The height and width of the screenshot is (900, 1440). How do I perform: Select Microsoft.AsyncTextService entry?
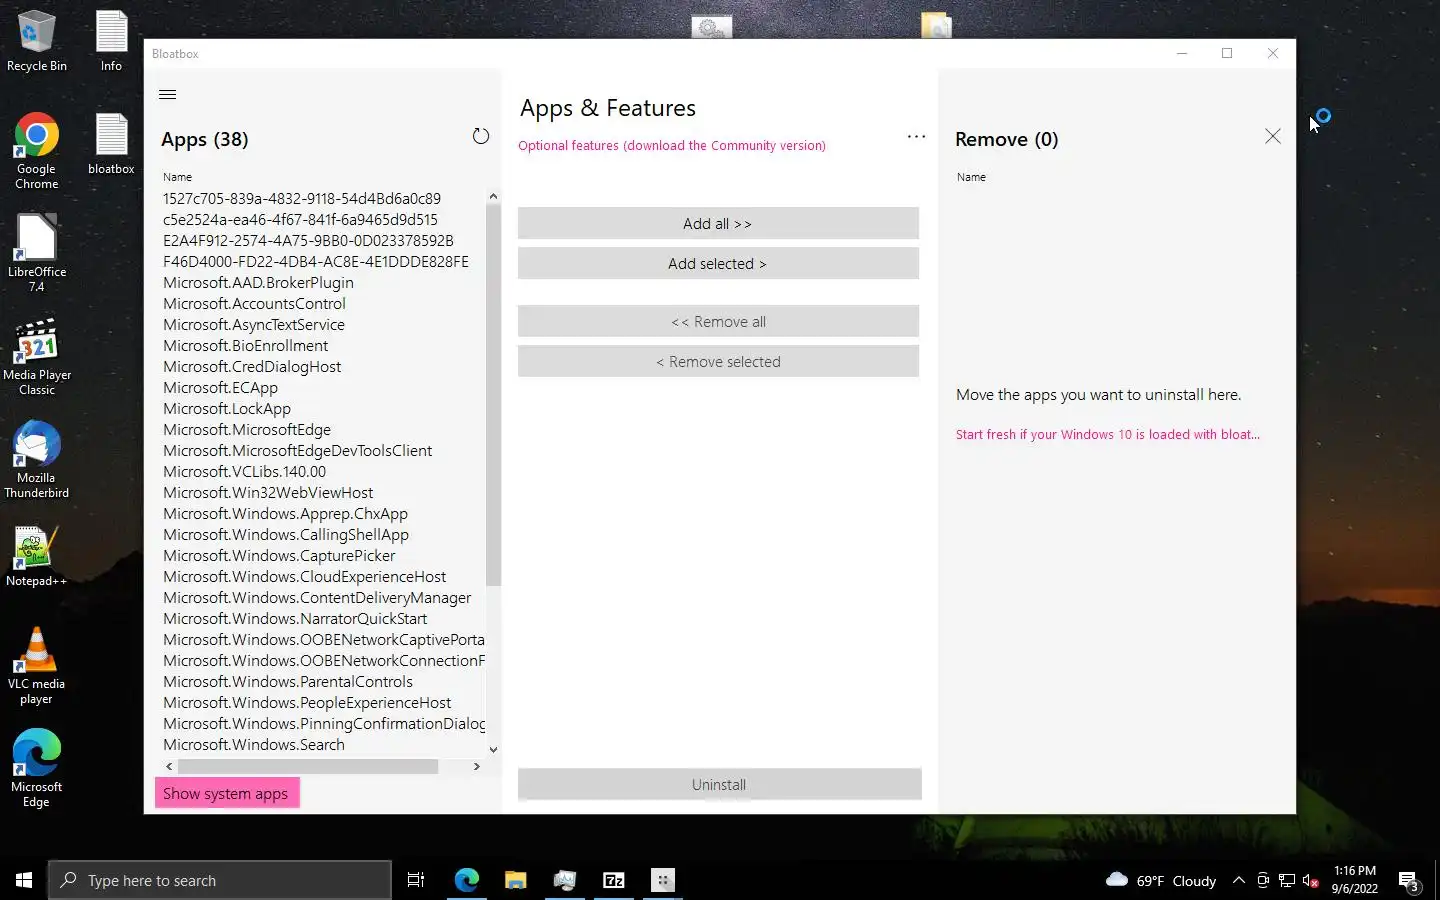tap(254, 324)
